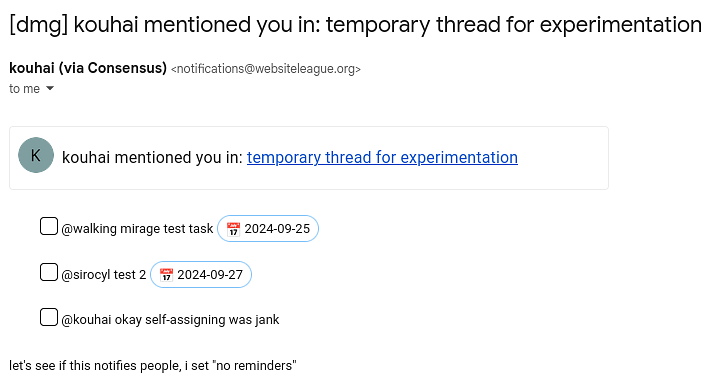The width and height of the screenshot is (710, 392).
Task: Select sender name 'kouhai (via Consensus)'
Action: click(88, 68)
